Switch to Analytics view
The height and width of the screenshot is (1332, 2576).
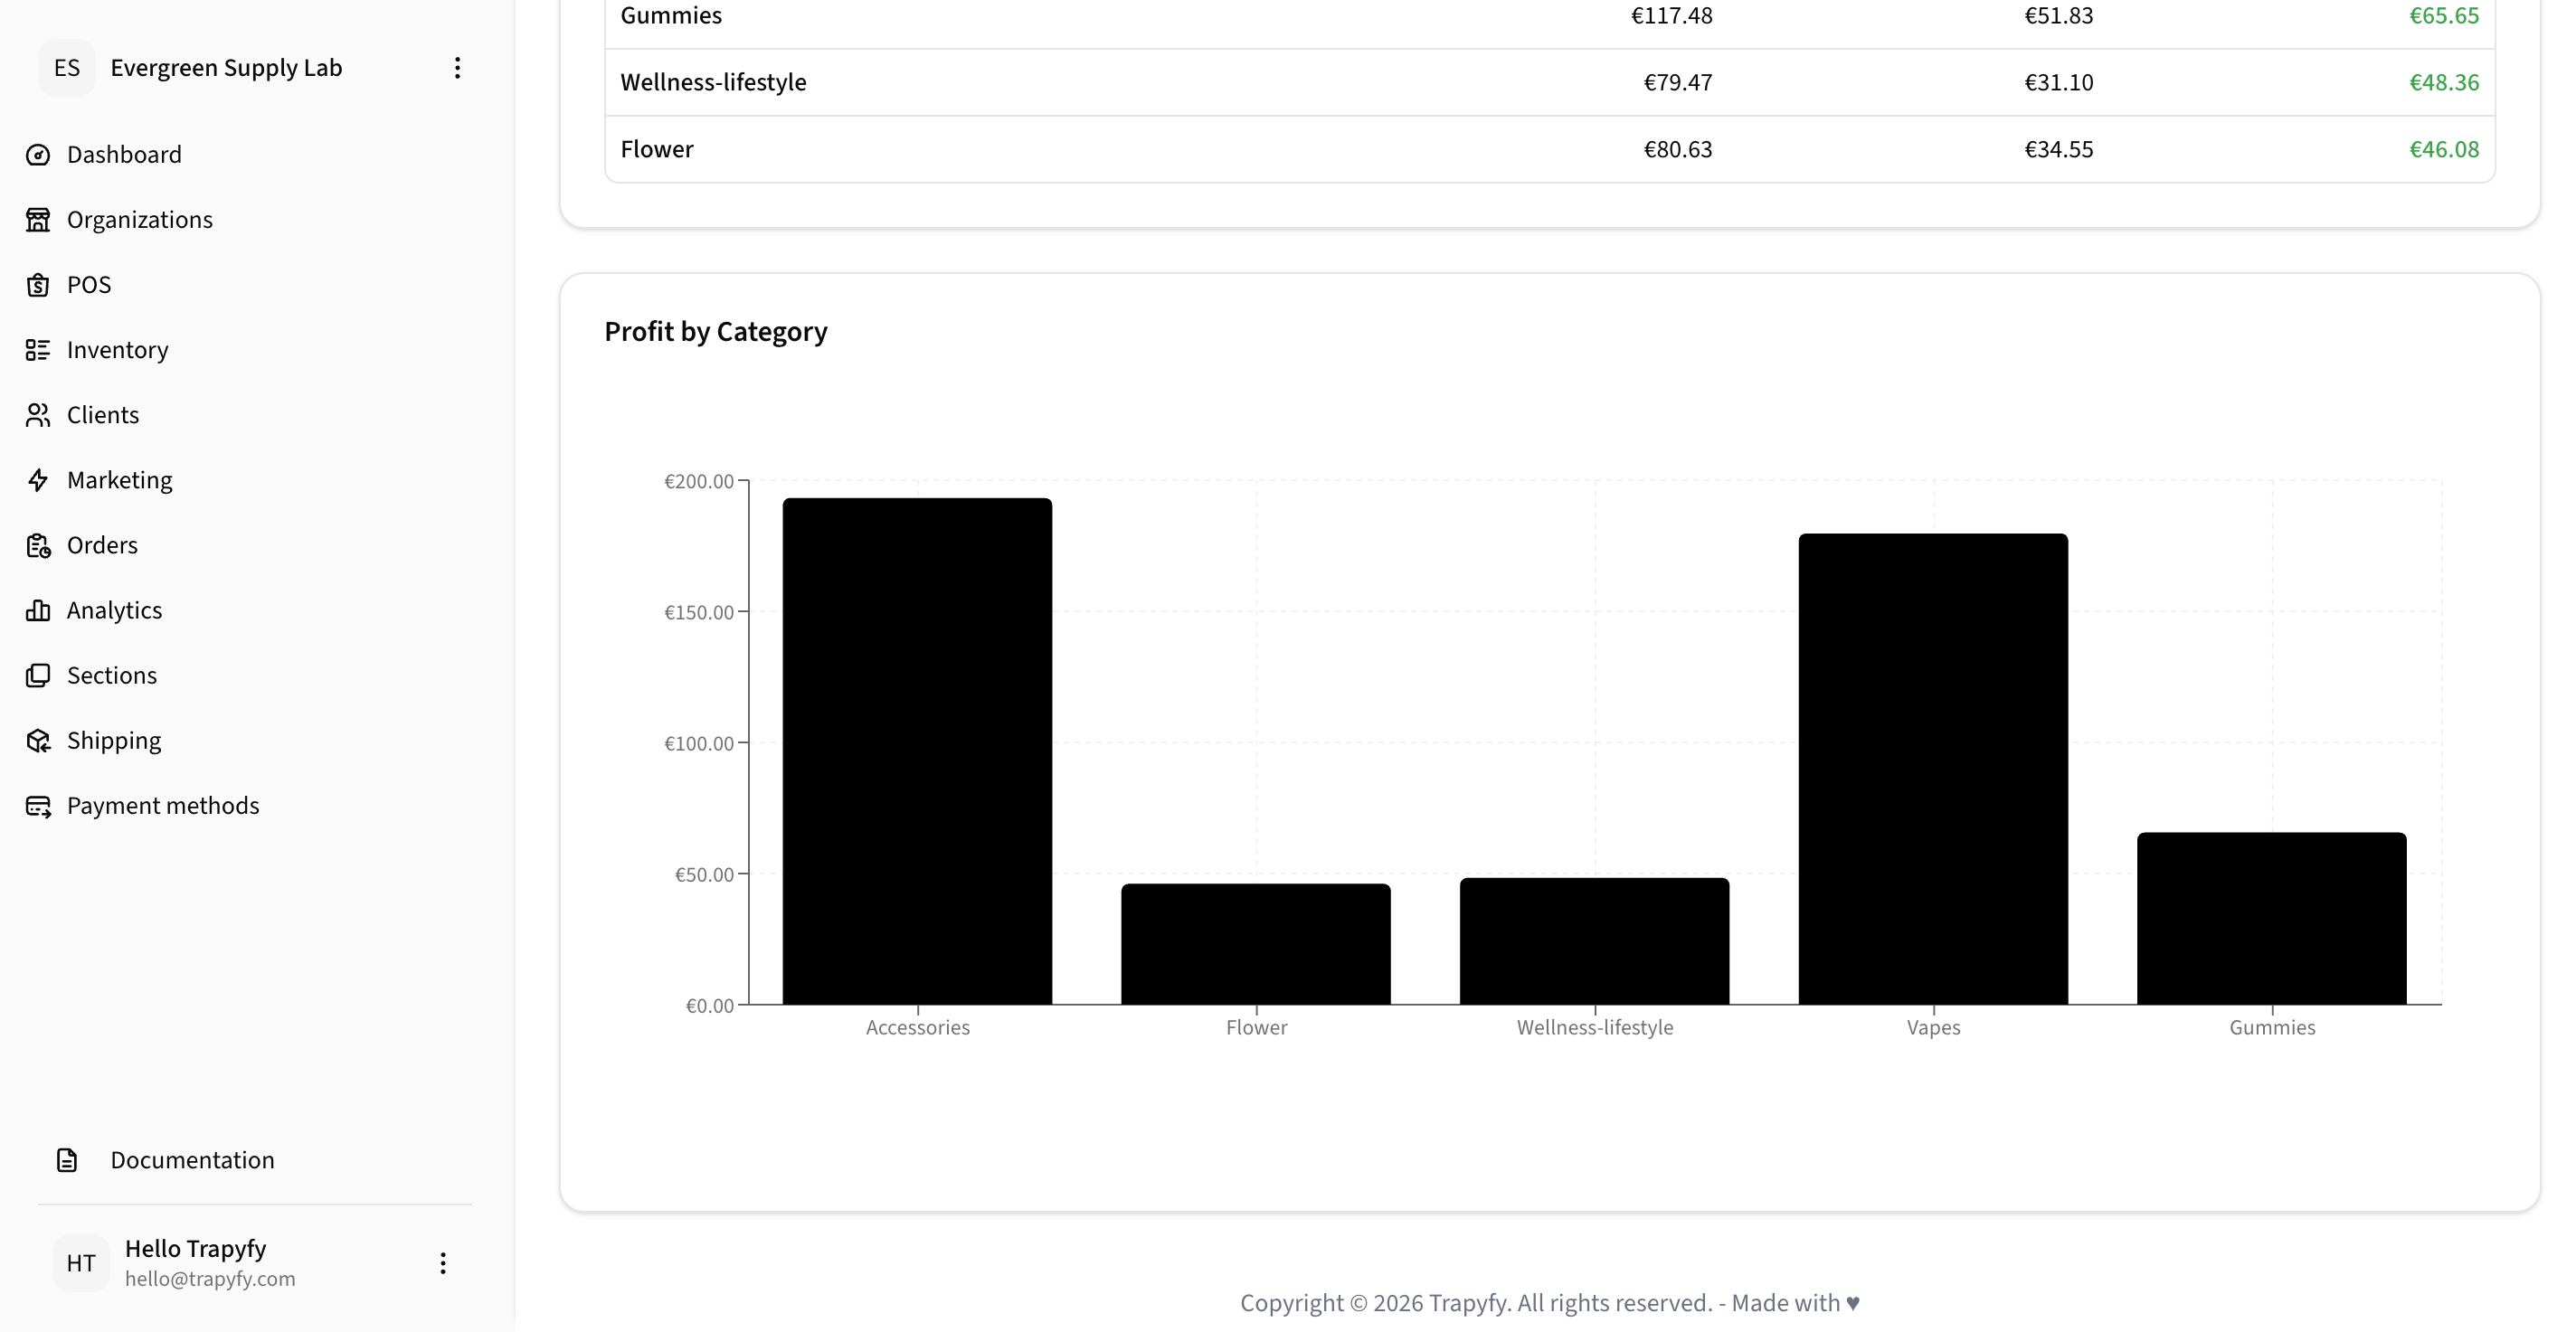(x=114, y=610)
